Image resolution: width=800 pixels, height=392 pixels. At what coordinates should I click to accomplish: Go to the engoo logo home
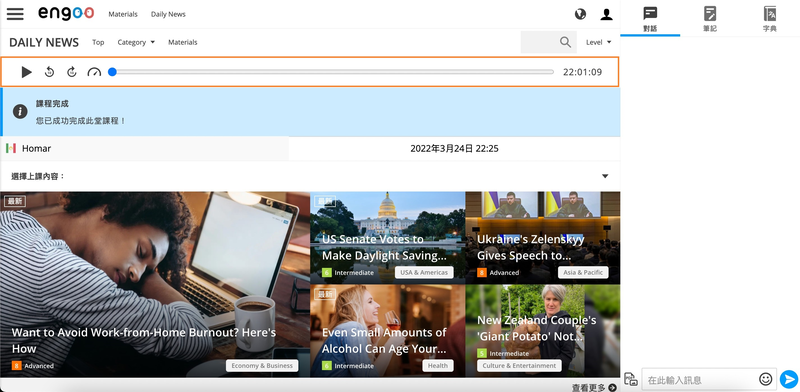coord(66,14)
